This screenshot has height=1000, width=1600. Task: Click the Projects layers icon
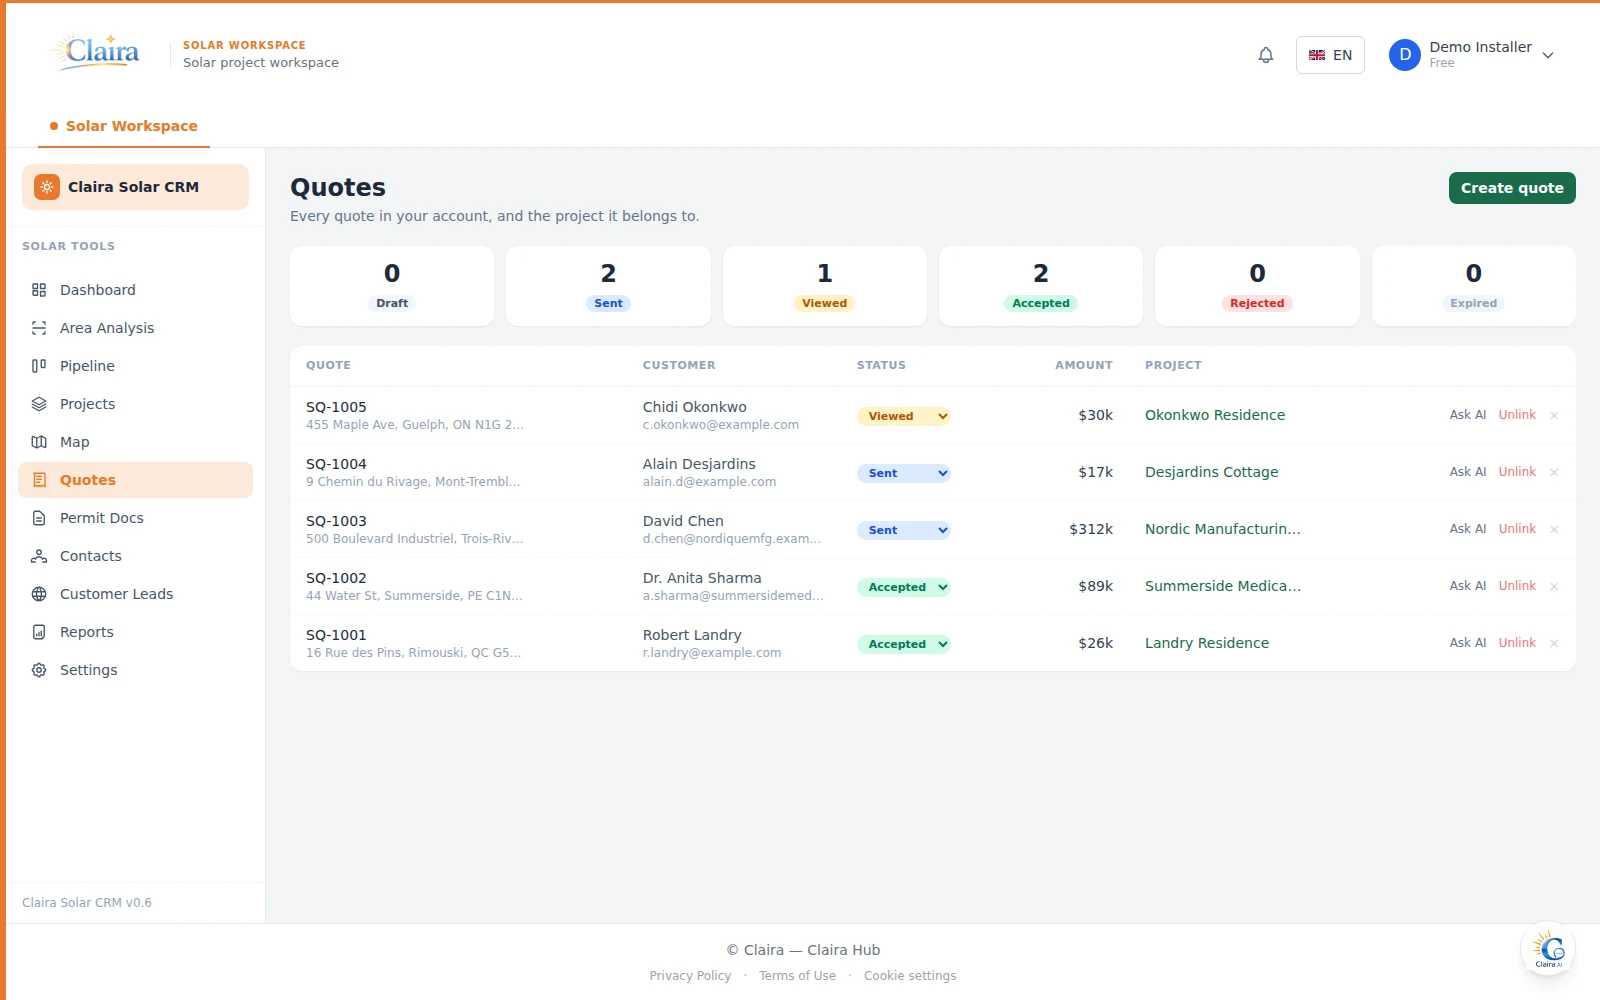pyautogui.click(x=39, y=404)
